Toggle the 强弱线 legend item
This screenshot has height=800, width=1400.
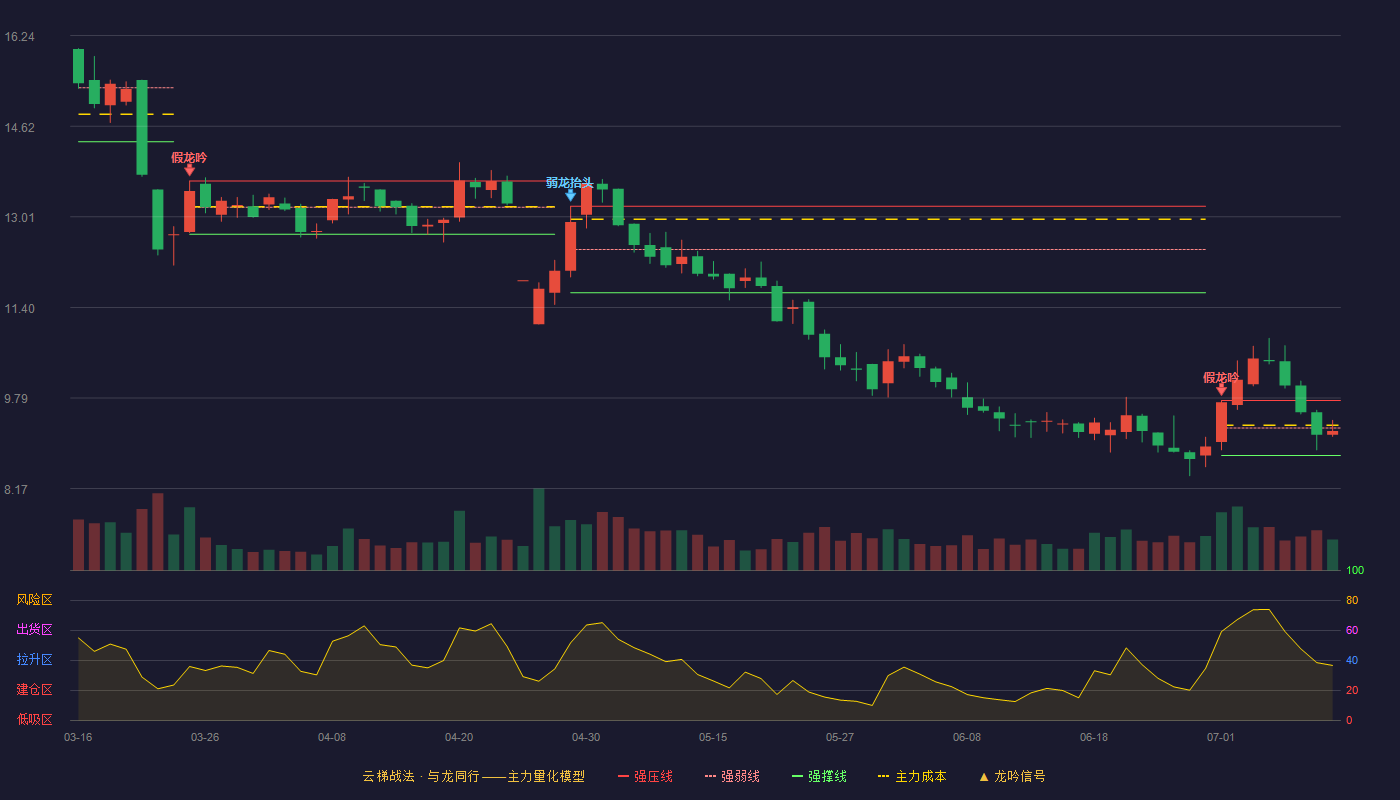click(x=732, y=776)
